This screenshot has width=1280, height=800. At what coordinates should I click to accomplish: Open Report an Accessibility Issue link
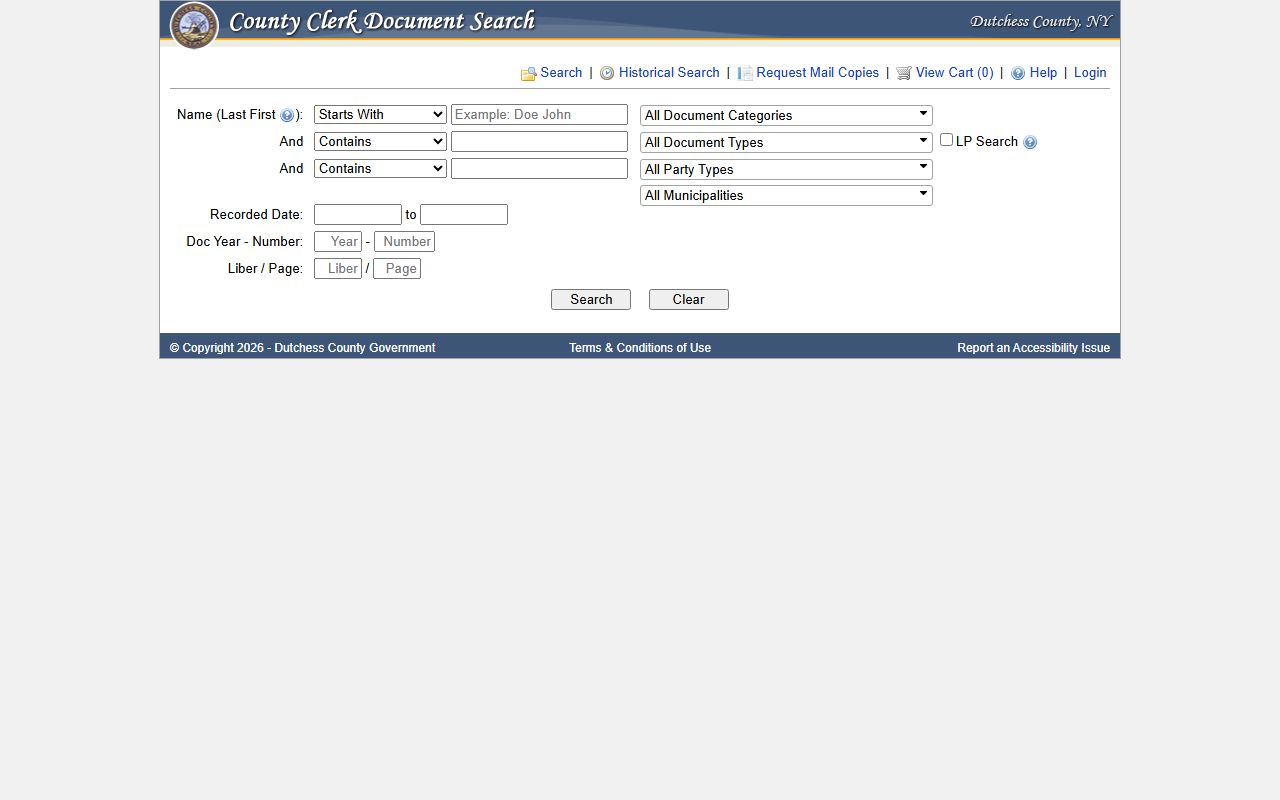[1033, 348]
